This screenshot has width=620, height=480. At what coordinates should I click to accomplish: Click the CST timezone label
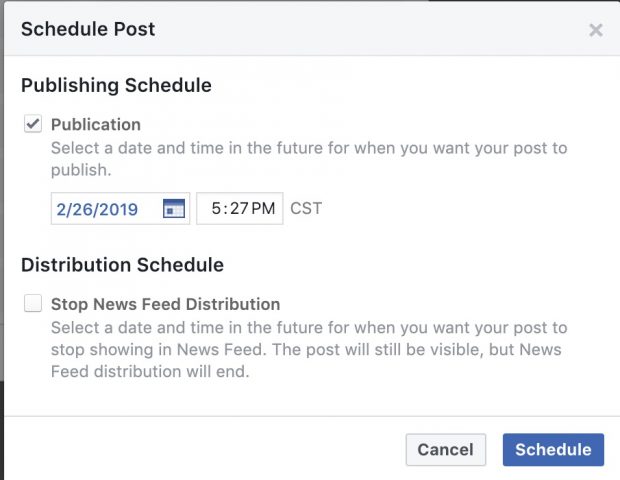[x=306, y=208]
